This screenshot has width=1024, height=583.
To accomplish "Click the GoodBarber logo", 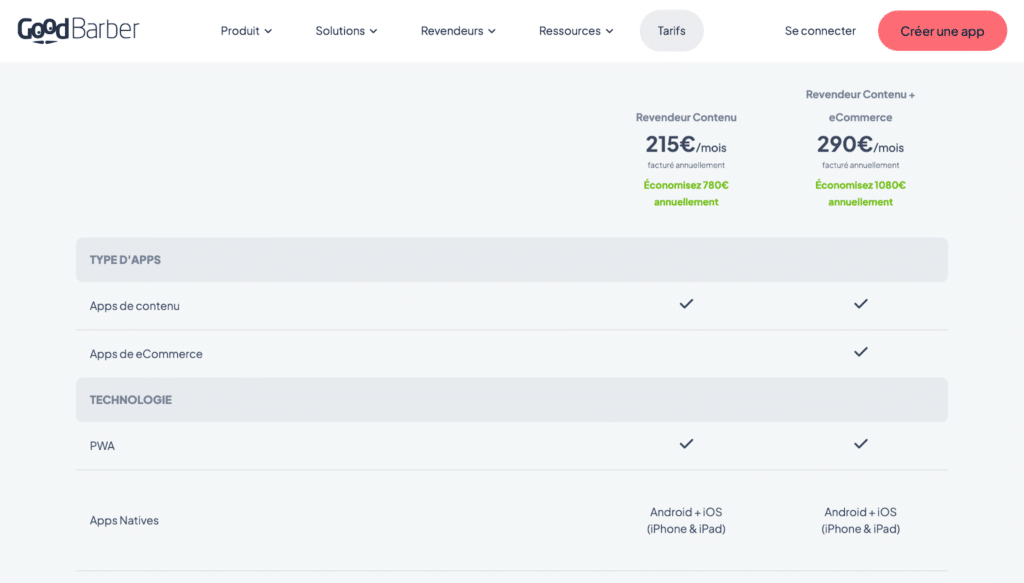I will click(x=78, y=30).
